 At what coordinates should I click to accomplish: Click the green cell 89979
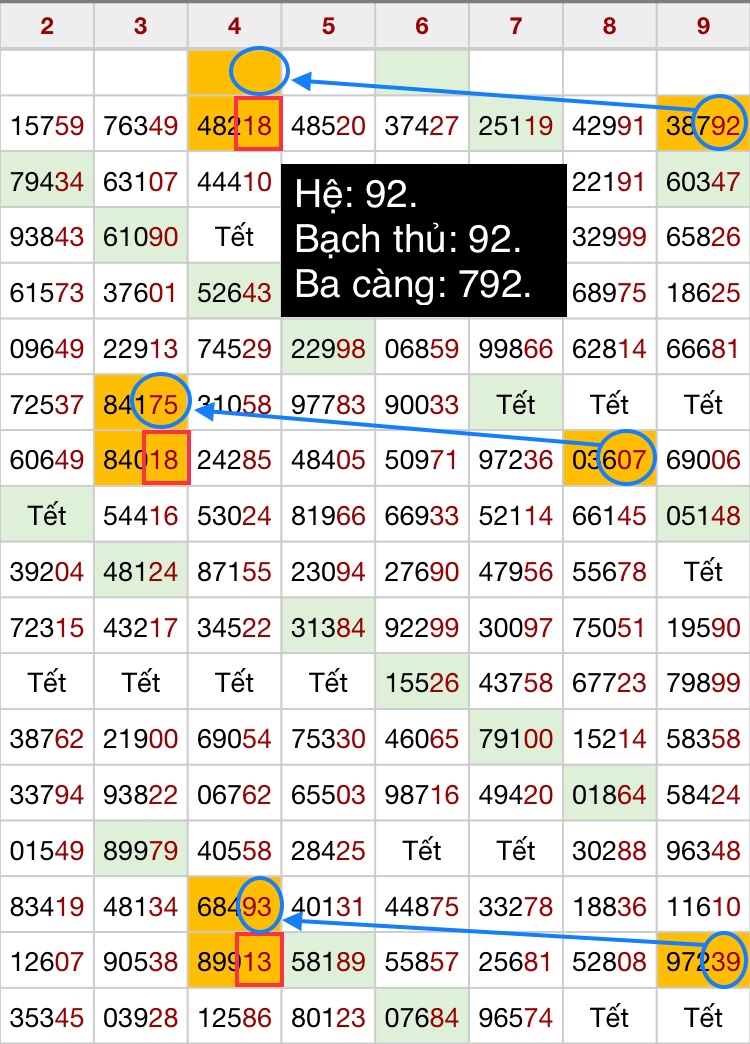point(141,850)
